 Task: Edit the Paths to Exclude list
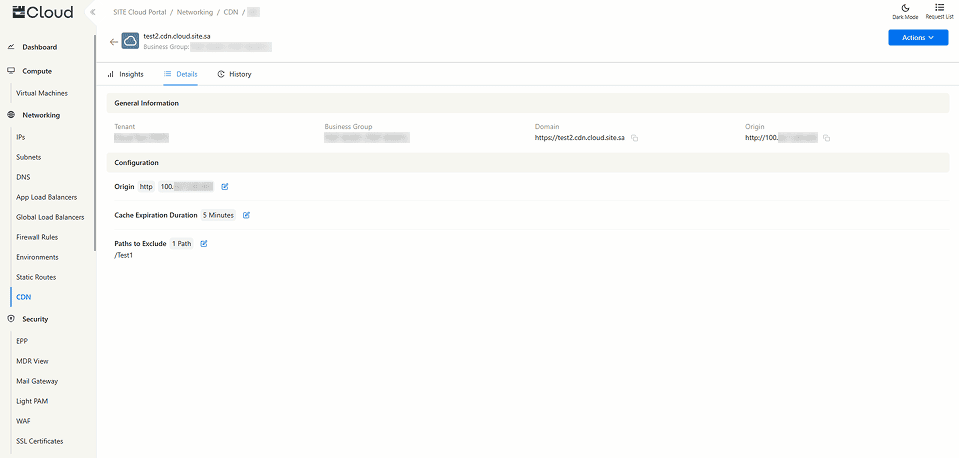coord(204,243)
